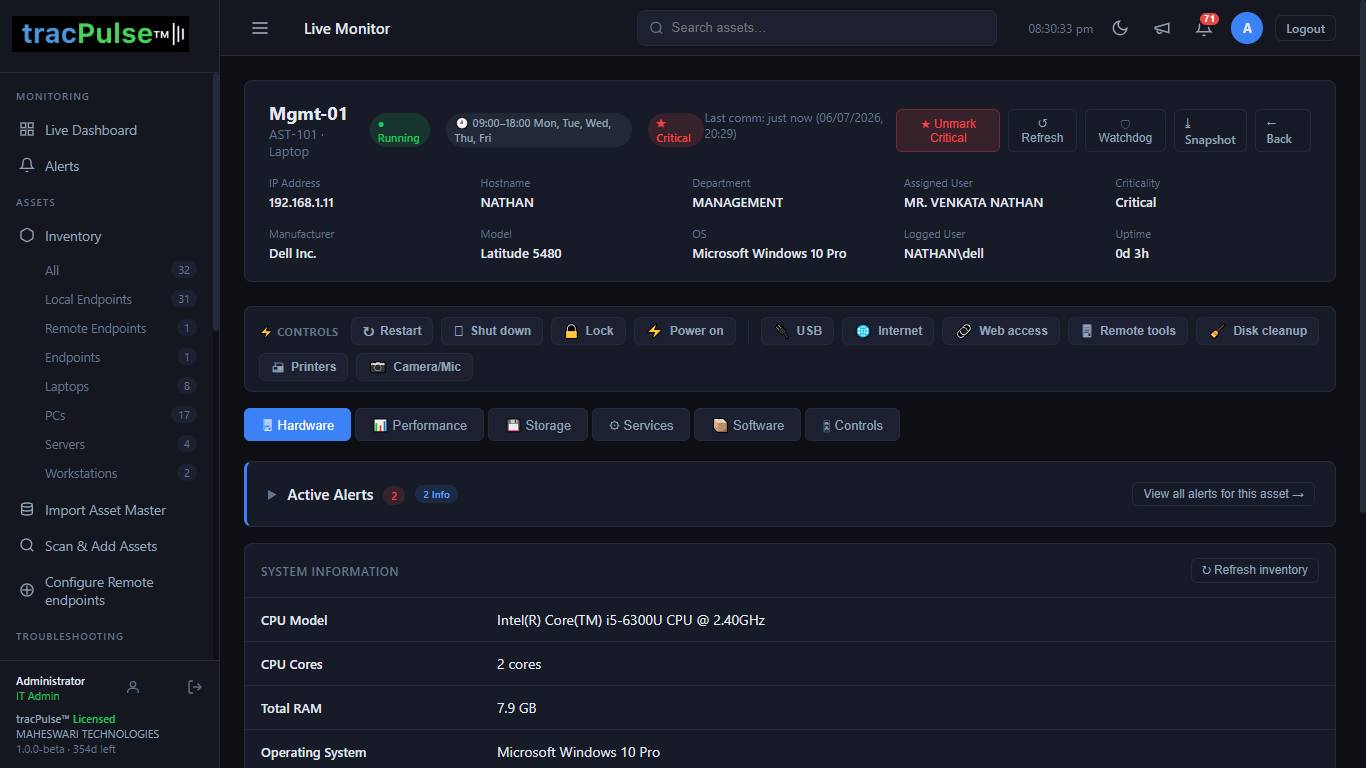Viewport: 1366px width, 768px height.
Task: Click the sidebar scrollbar
Action: tap(215, 200)
